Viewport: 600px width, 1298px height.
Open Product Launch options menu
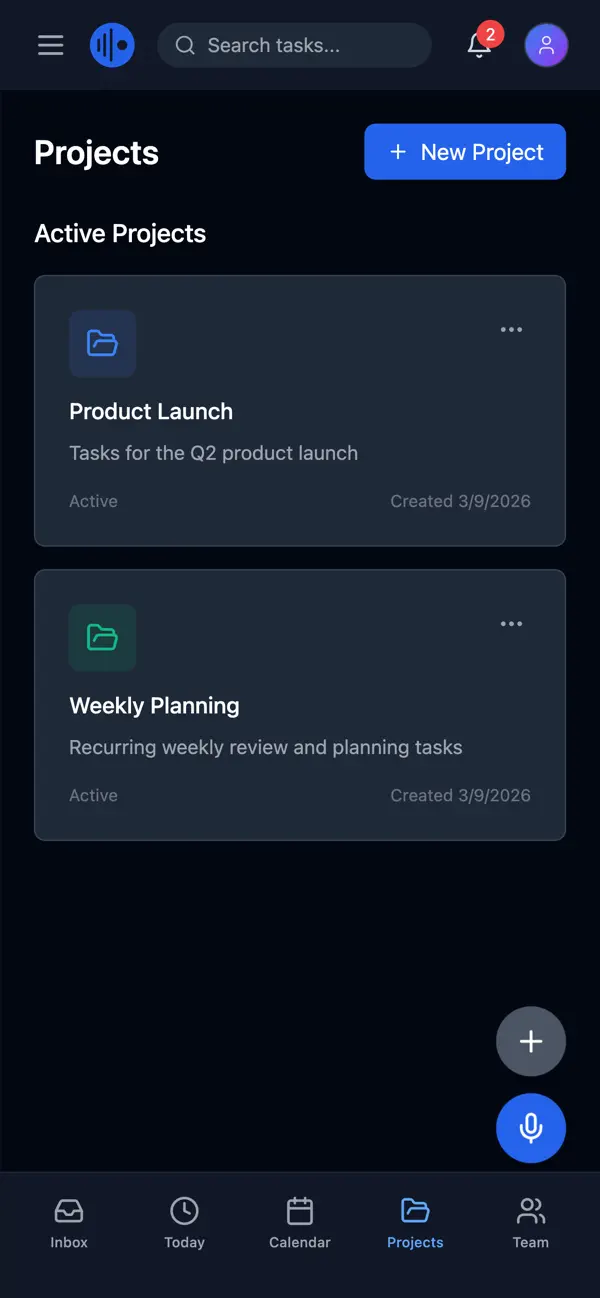click(511, 329)
